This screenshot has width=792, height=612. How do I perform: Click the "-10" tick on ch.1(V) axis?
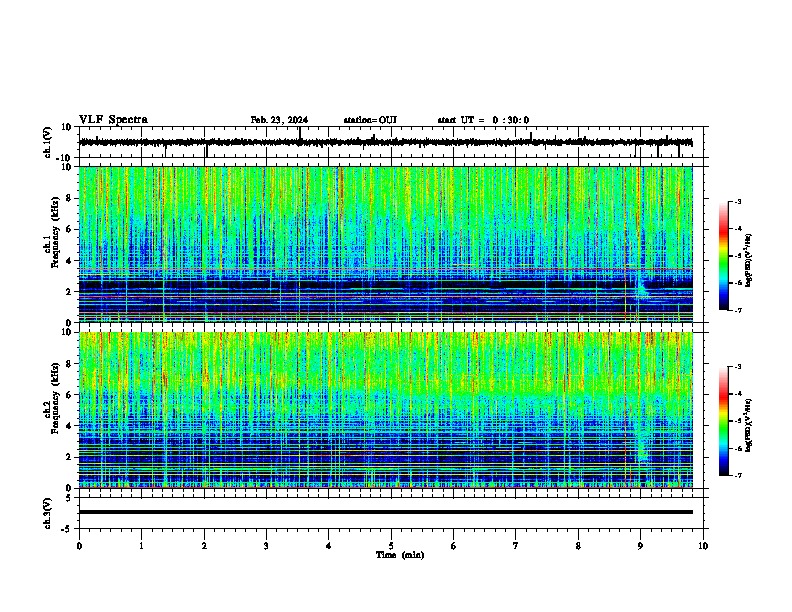(x=65, y=158)
